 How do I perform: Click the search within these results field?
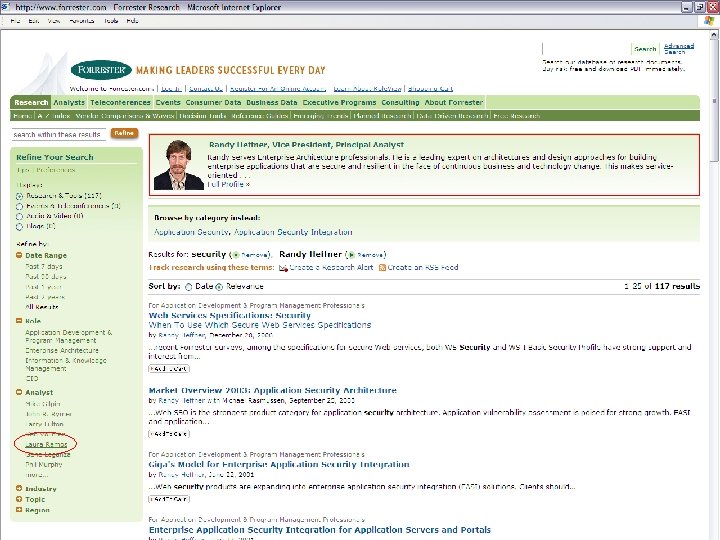(58, 134)
